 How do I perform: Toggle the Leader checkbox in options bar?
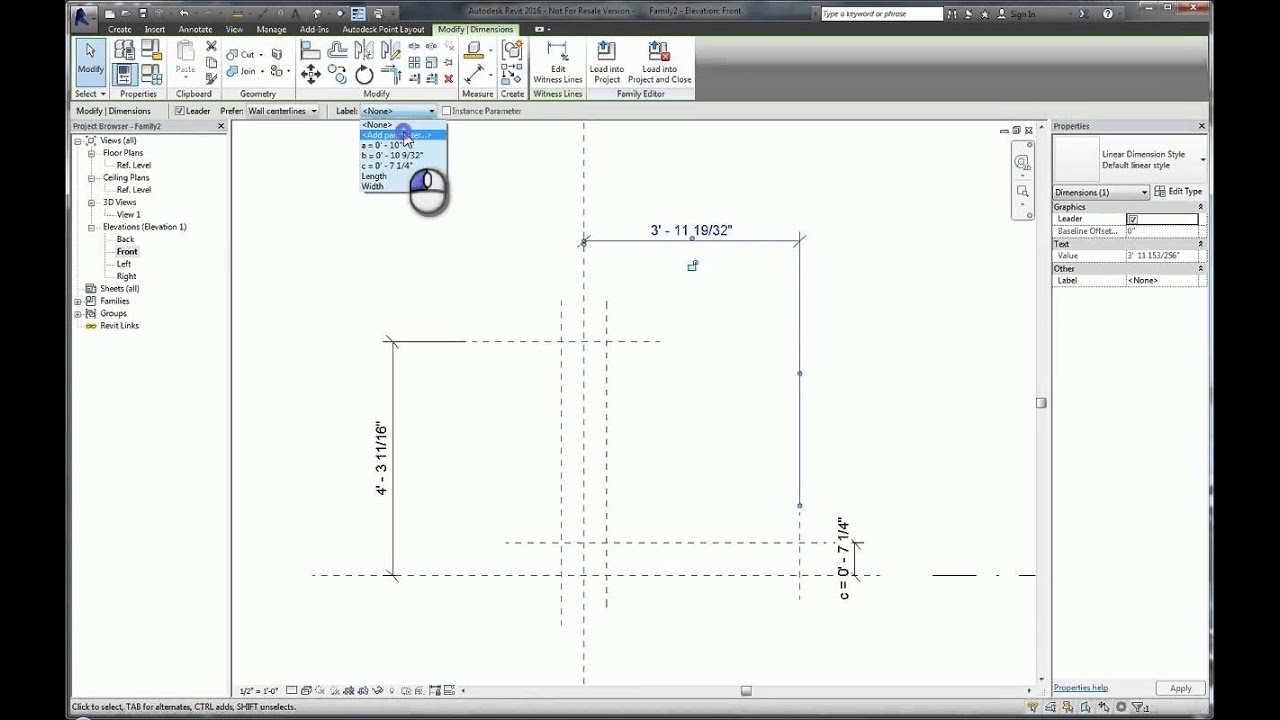pyautogui.click(x=181, y=111)
